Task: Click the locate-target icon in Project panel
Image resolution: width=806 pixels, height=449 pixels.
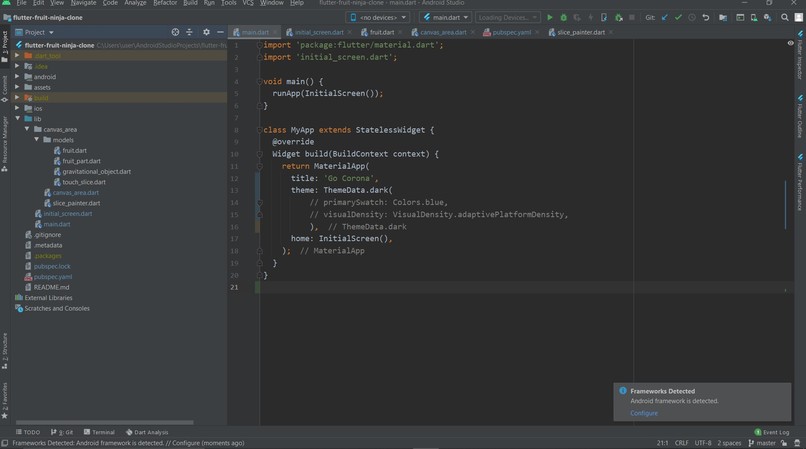Action: click(175, 32)
